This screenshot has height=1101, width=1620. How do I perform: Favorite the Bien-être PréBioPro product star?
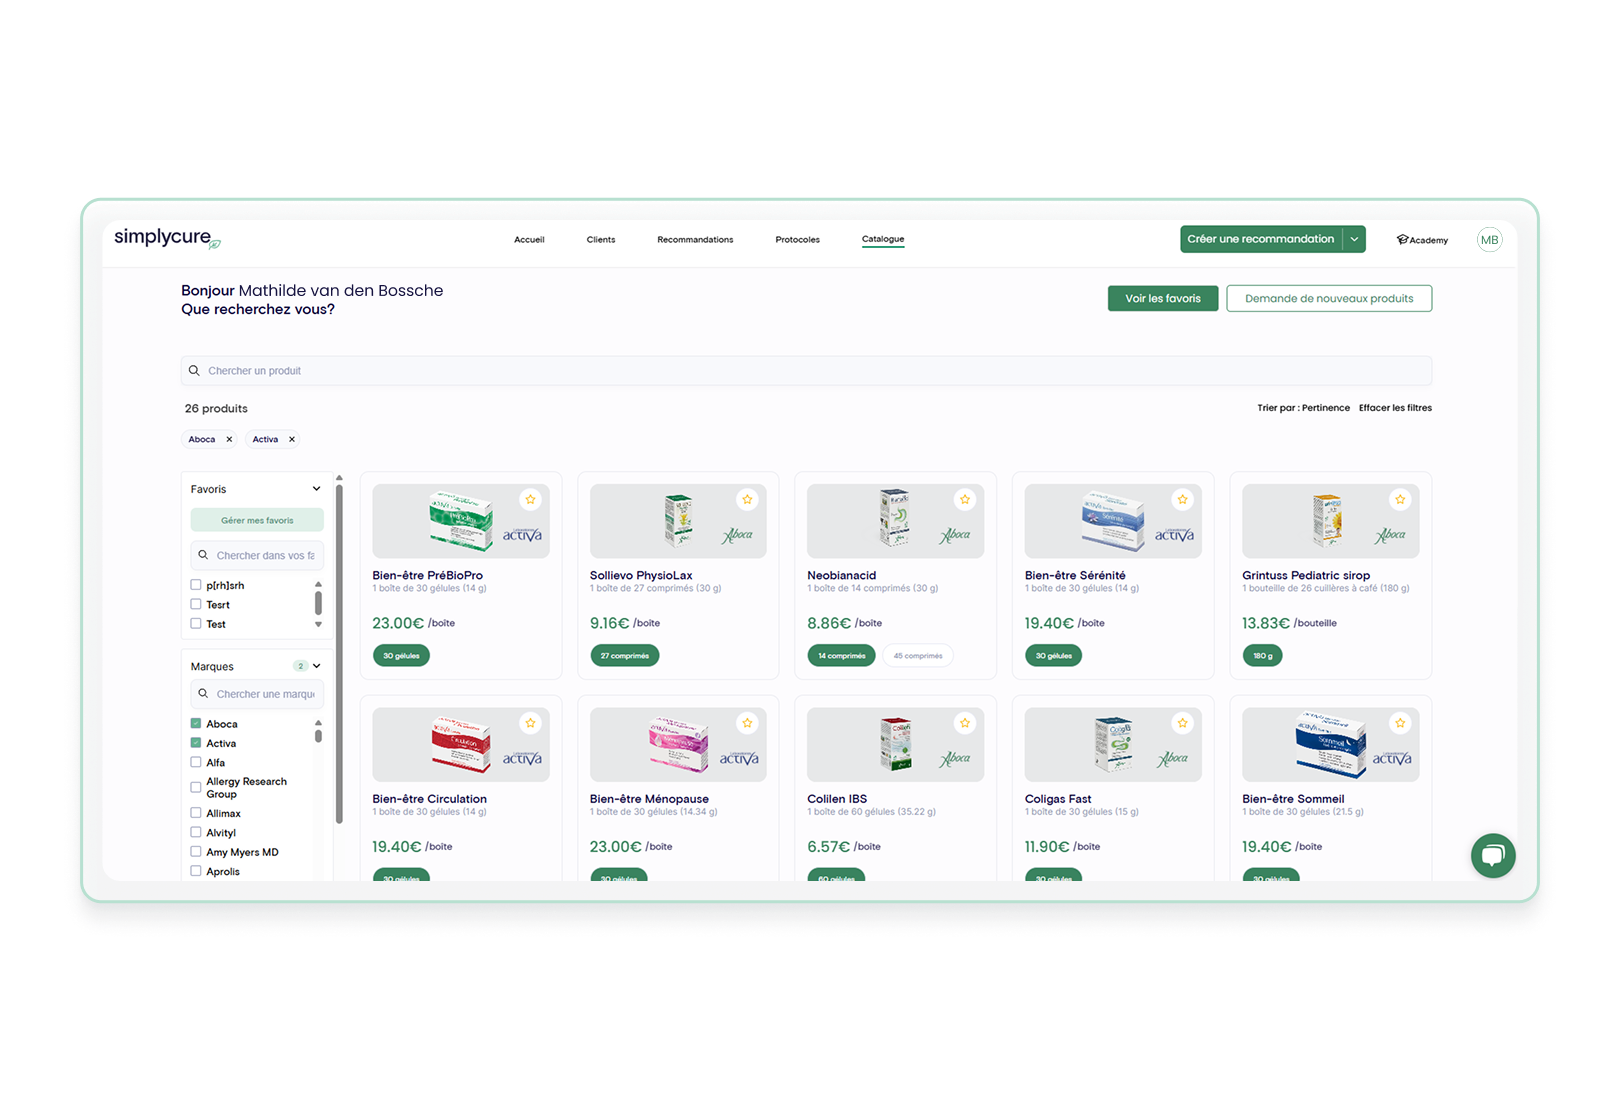click(530, 500)
